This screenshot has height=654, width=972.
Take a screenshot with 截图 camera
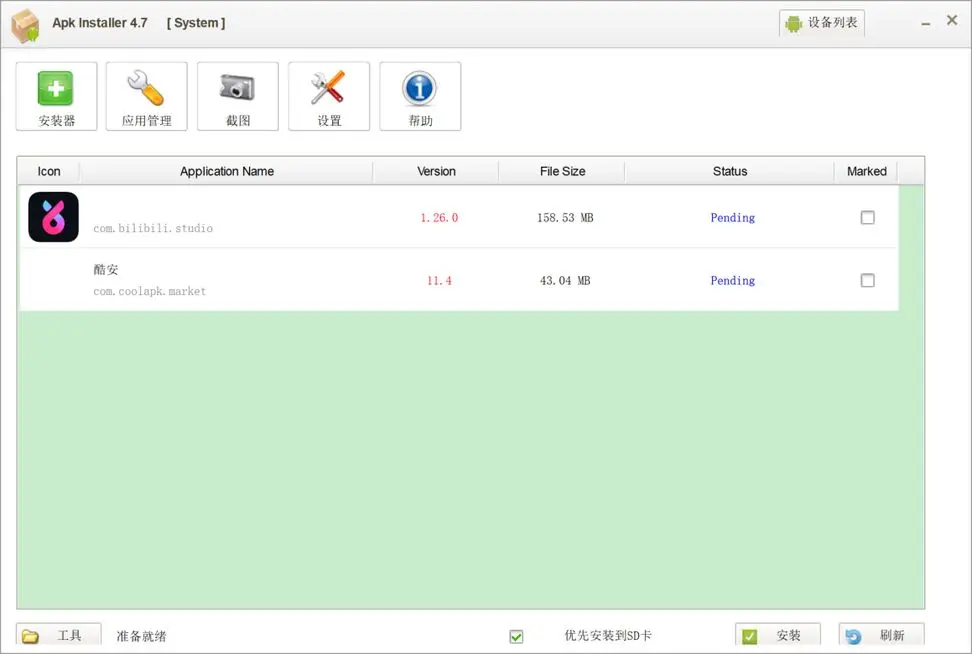(238, 96)
